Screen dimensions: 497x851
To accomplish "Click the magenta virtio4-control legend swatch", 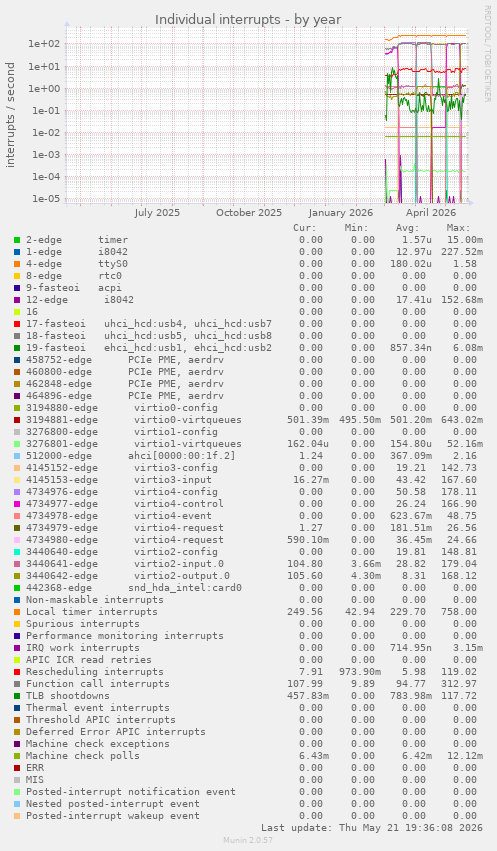I will (x=17, y=504).
